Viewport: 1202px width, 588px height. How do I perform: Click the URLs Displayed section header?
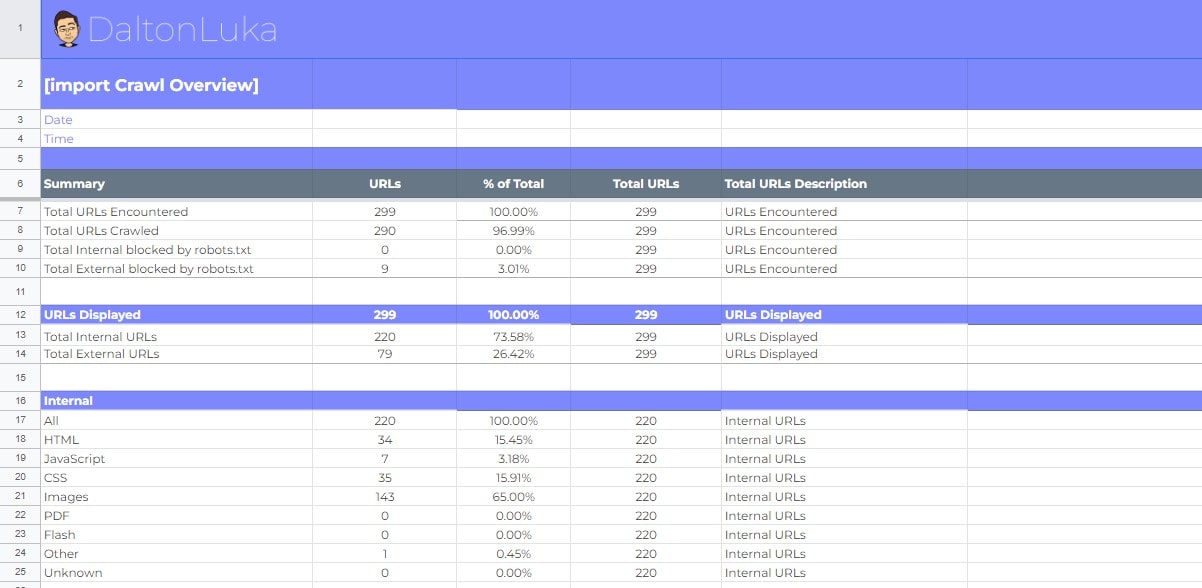click(88, 314)
